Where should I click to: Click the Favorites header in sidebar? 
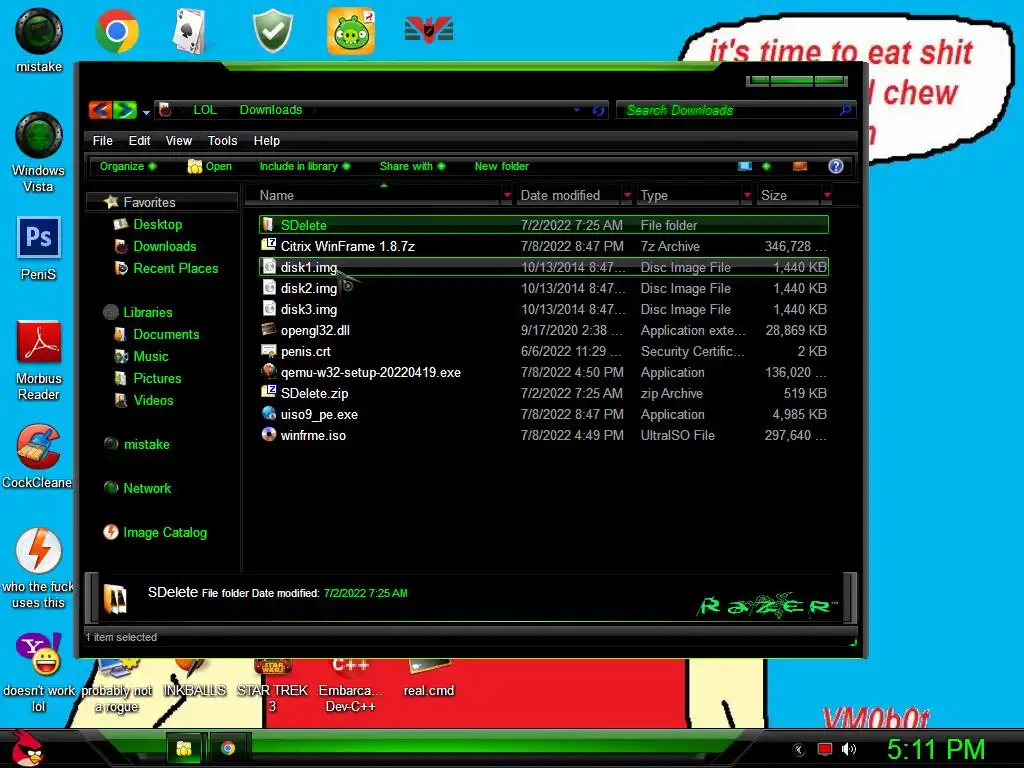tap(149, 202)
